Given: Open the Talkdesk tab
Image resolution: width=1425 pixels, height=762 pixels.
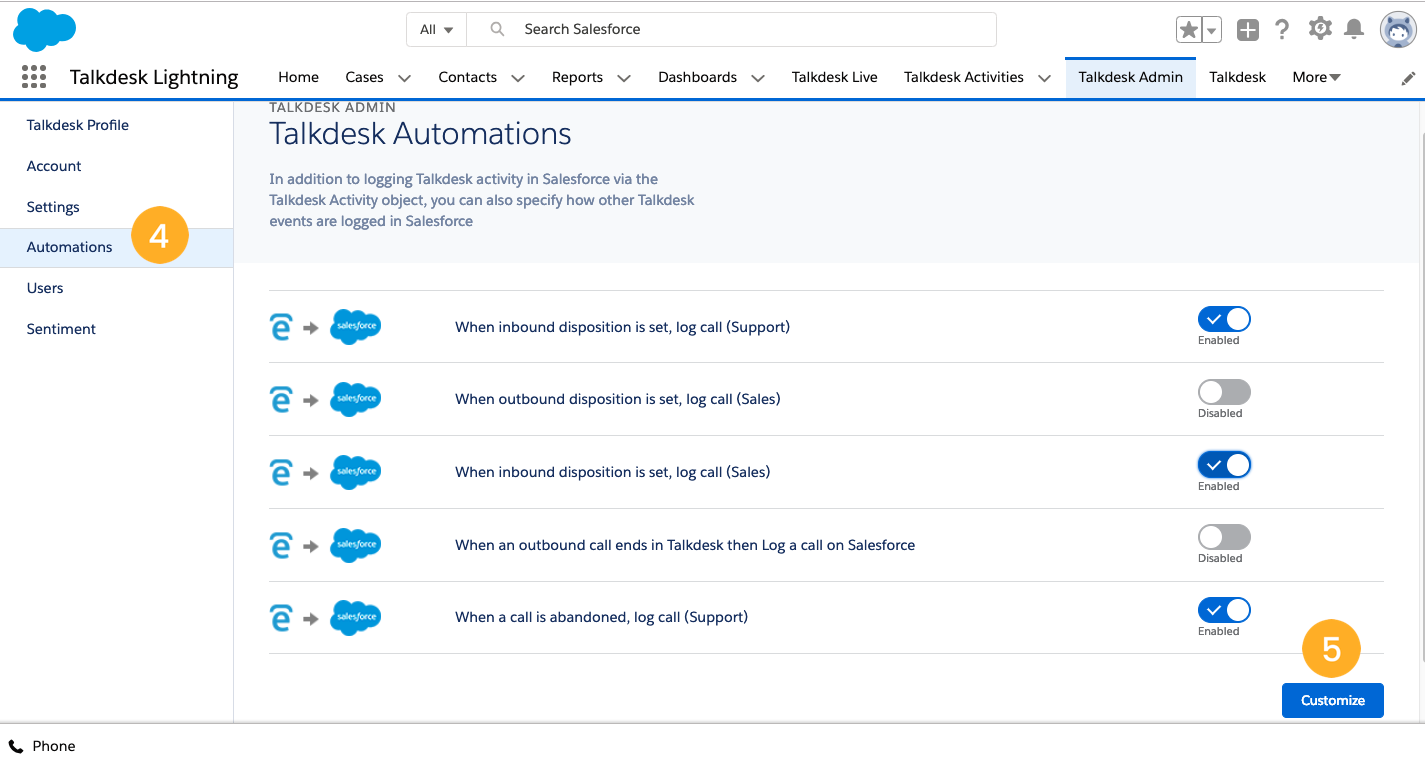Looking at the screenshot, I should tap(1237, 77).
